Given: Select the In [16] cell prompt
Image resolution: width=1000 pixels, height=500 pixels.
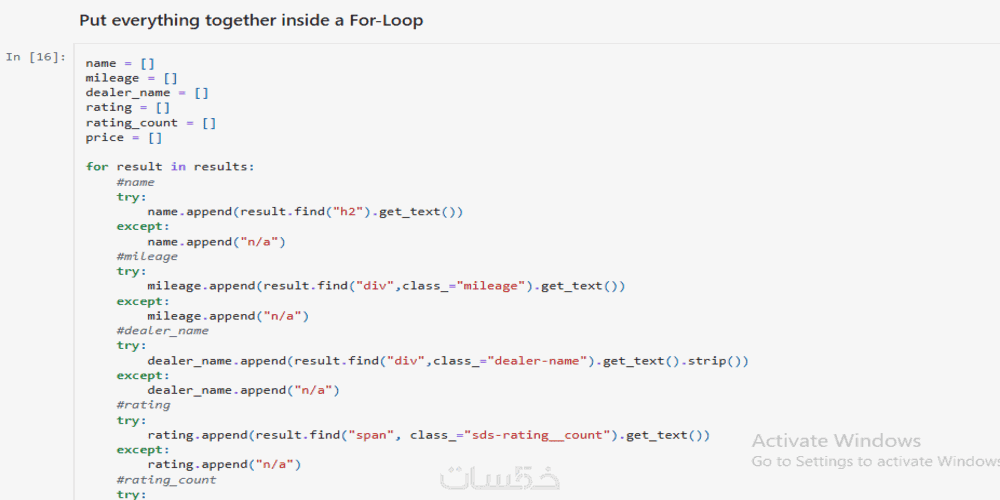Looking at the screenshot, I should 36,57.
